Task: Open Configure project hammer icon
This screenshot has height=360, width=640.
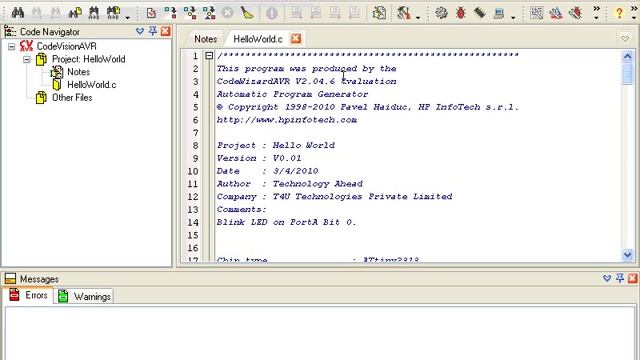Action: (403, 13)
